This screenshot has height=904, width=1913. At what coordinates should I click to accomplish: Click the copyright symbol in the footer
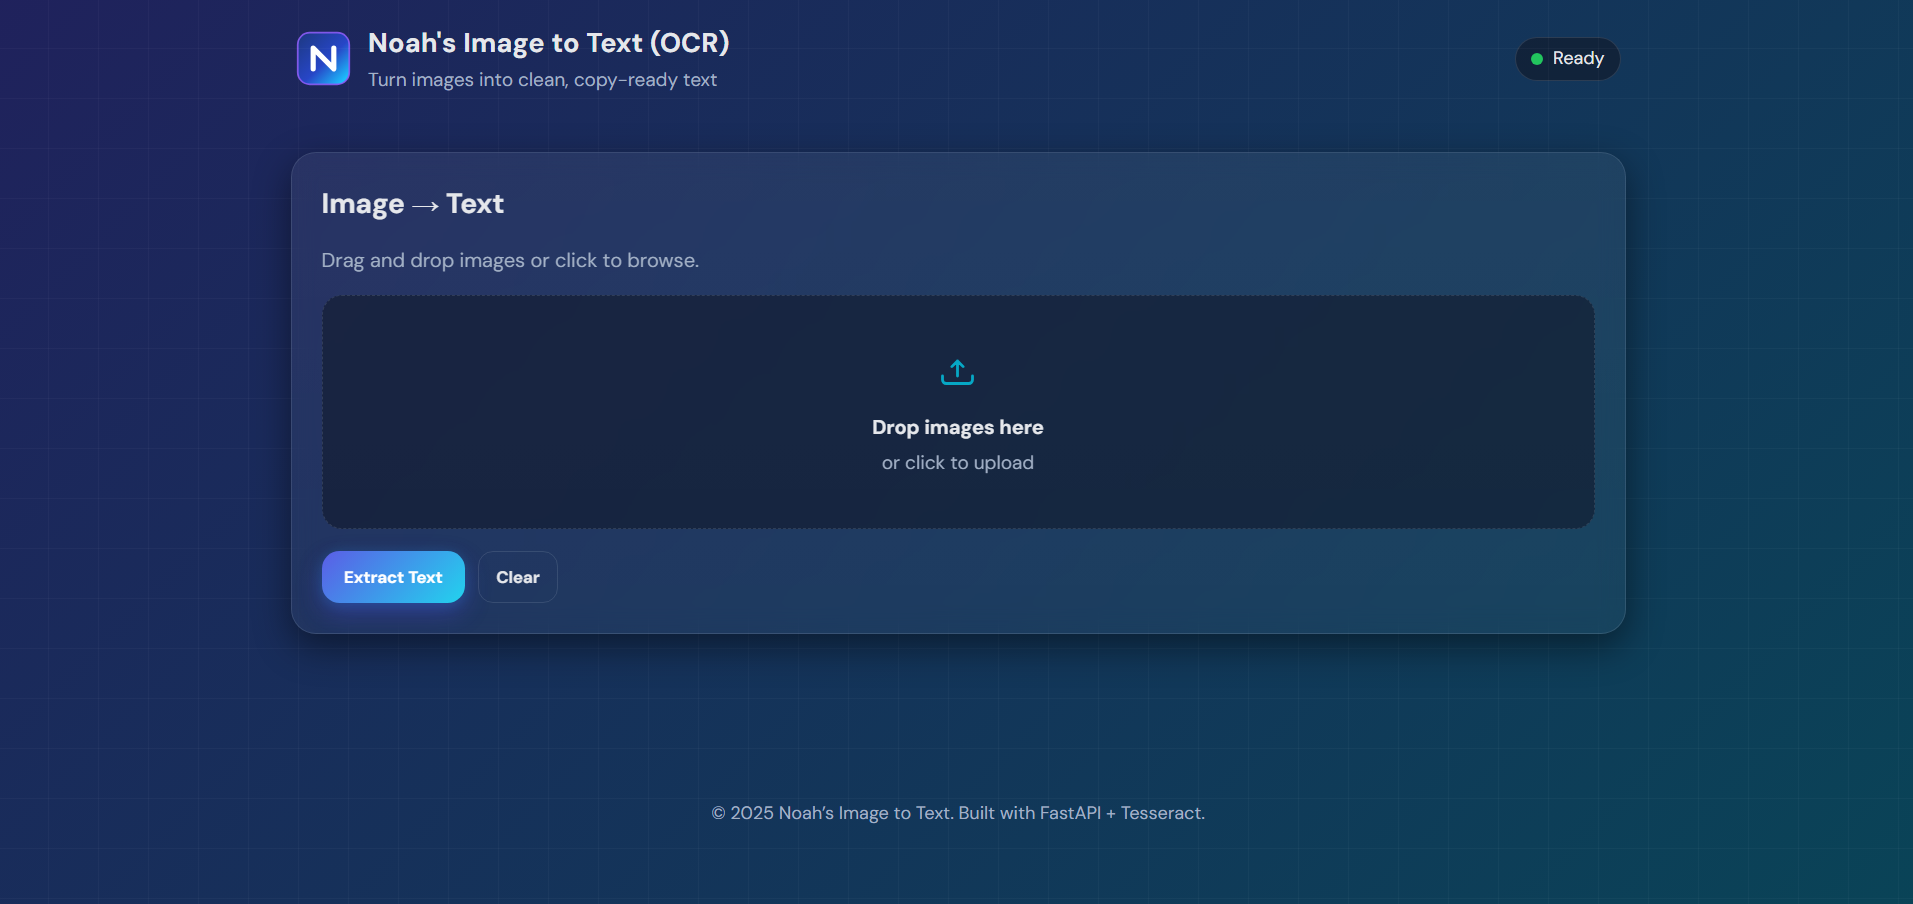pos(718,813)
